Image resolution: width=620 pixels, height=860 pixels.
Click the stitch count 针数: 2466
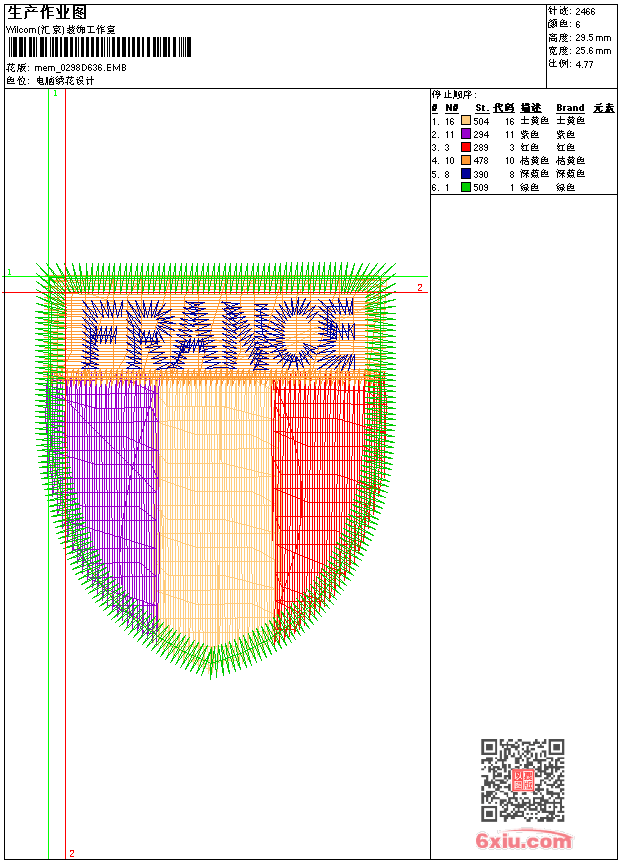(x=572, y=11)
